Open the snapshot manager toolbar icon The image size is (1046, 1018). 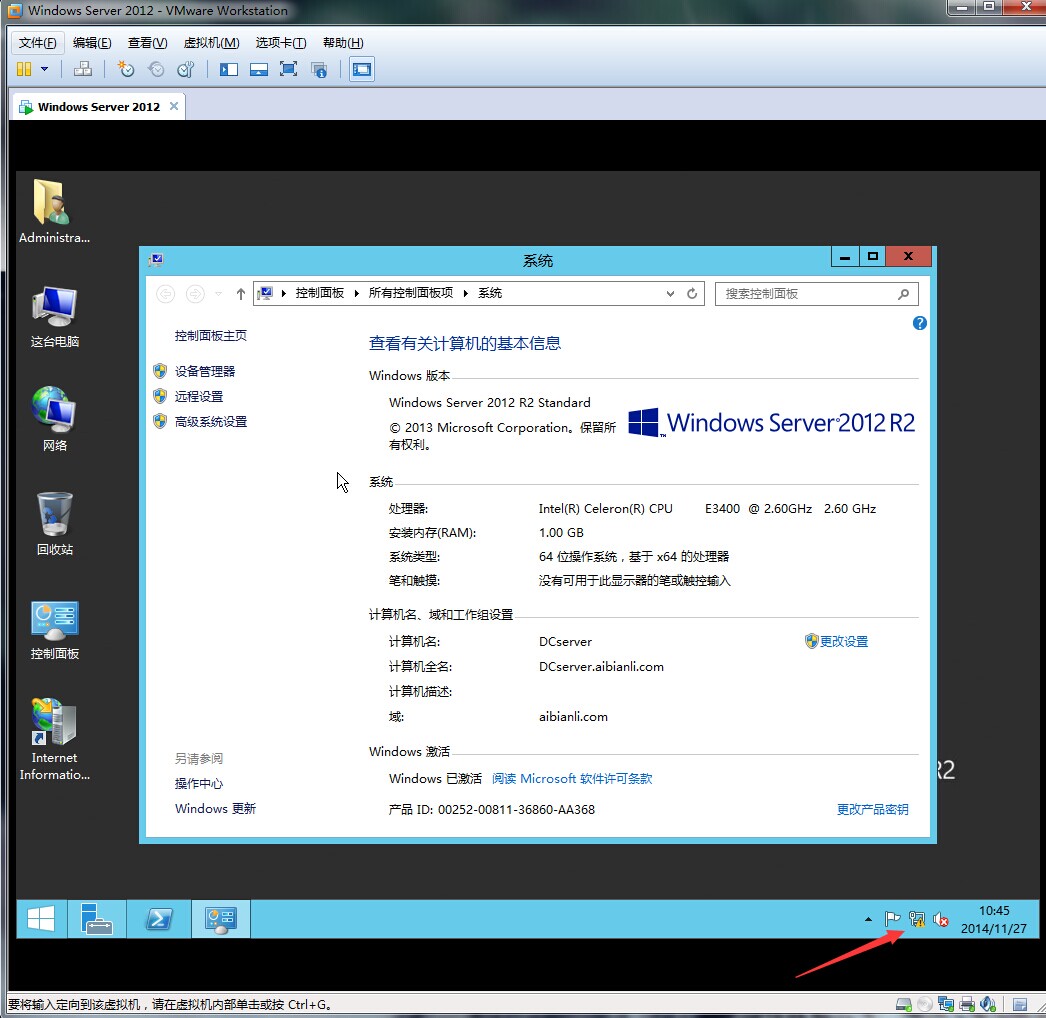[186, 69]
